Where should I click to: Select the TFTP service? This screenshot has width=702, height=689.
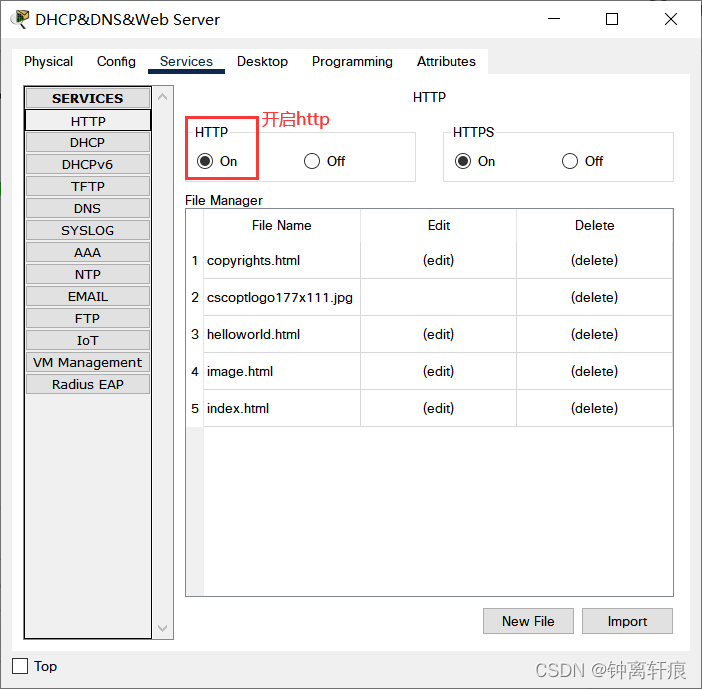point(88,186)
